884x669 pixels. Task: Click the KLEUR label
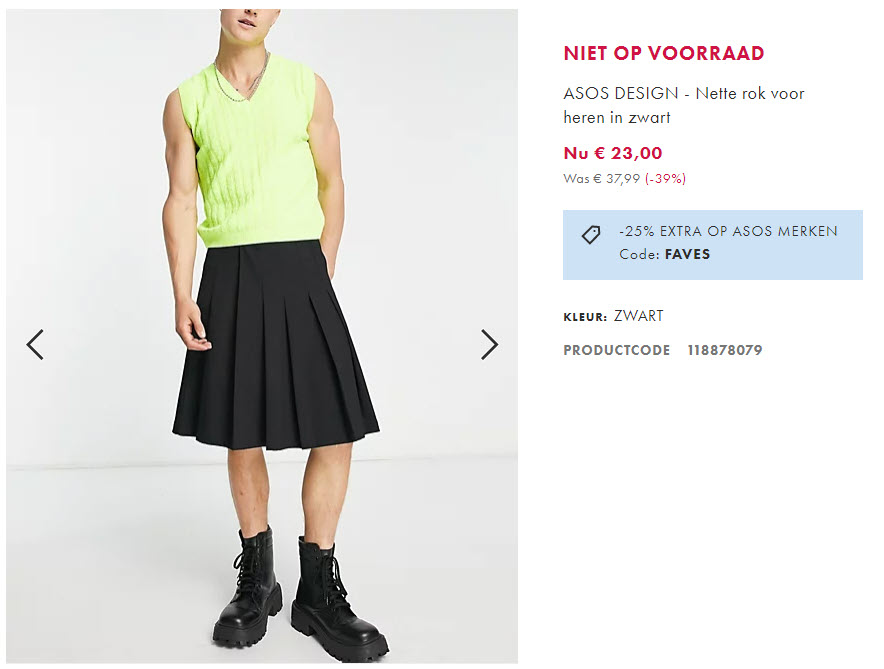pos(585,317)
